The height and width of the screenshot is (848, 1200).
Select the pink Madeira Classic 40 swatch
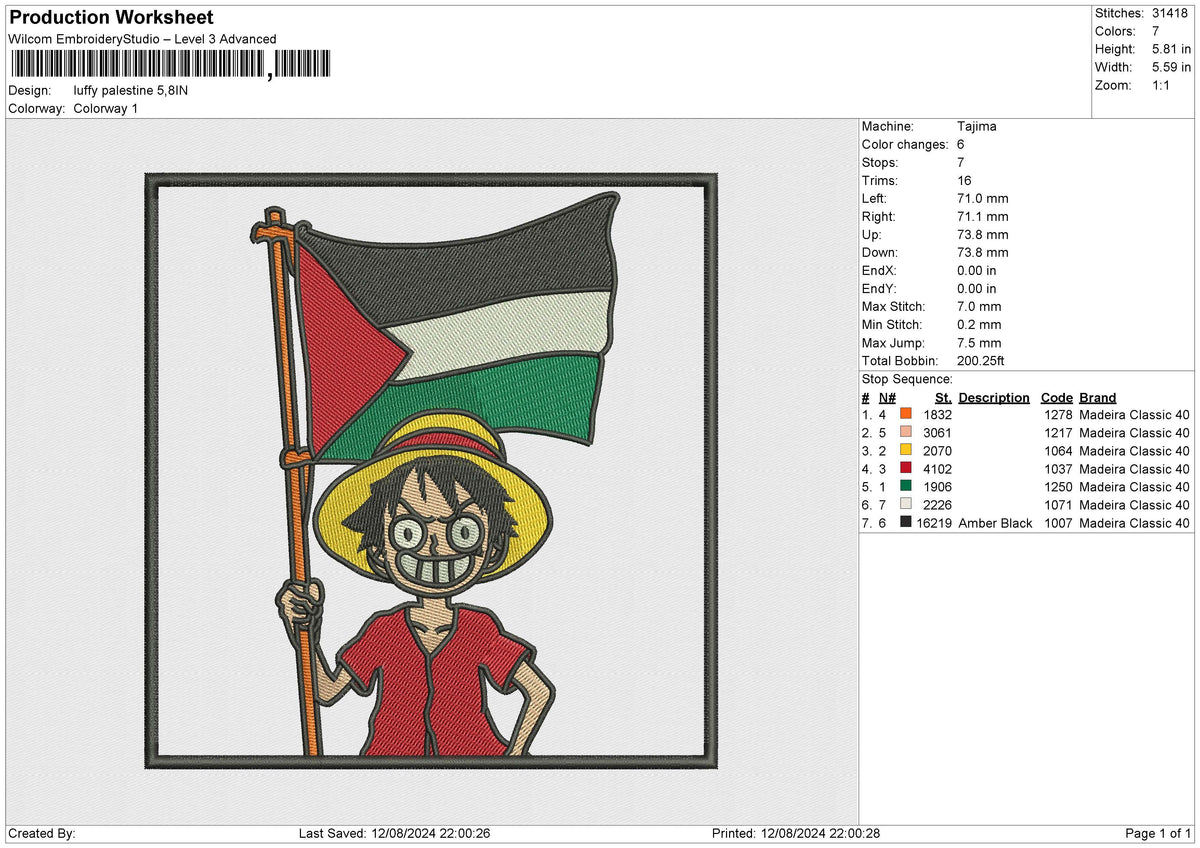904,432
